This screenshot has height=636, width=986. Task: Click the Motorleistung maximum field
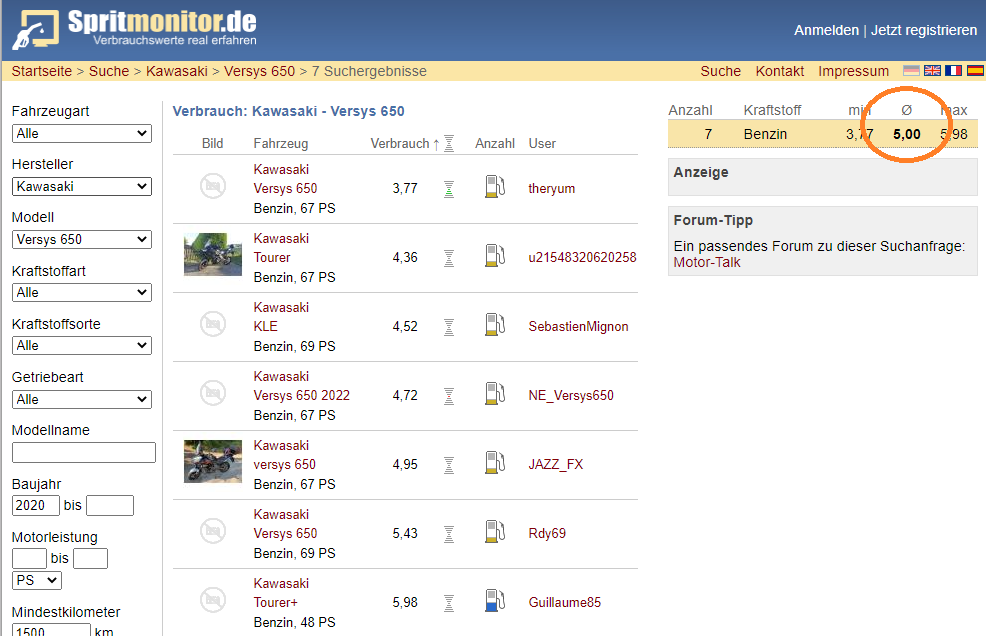[x=91, y=558]
